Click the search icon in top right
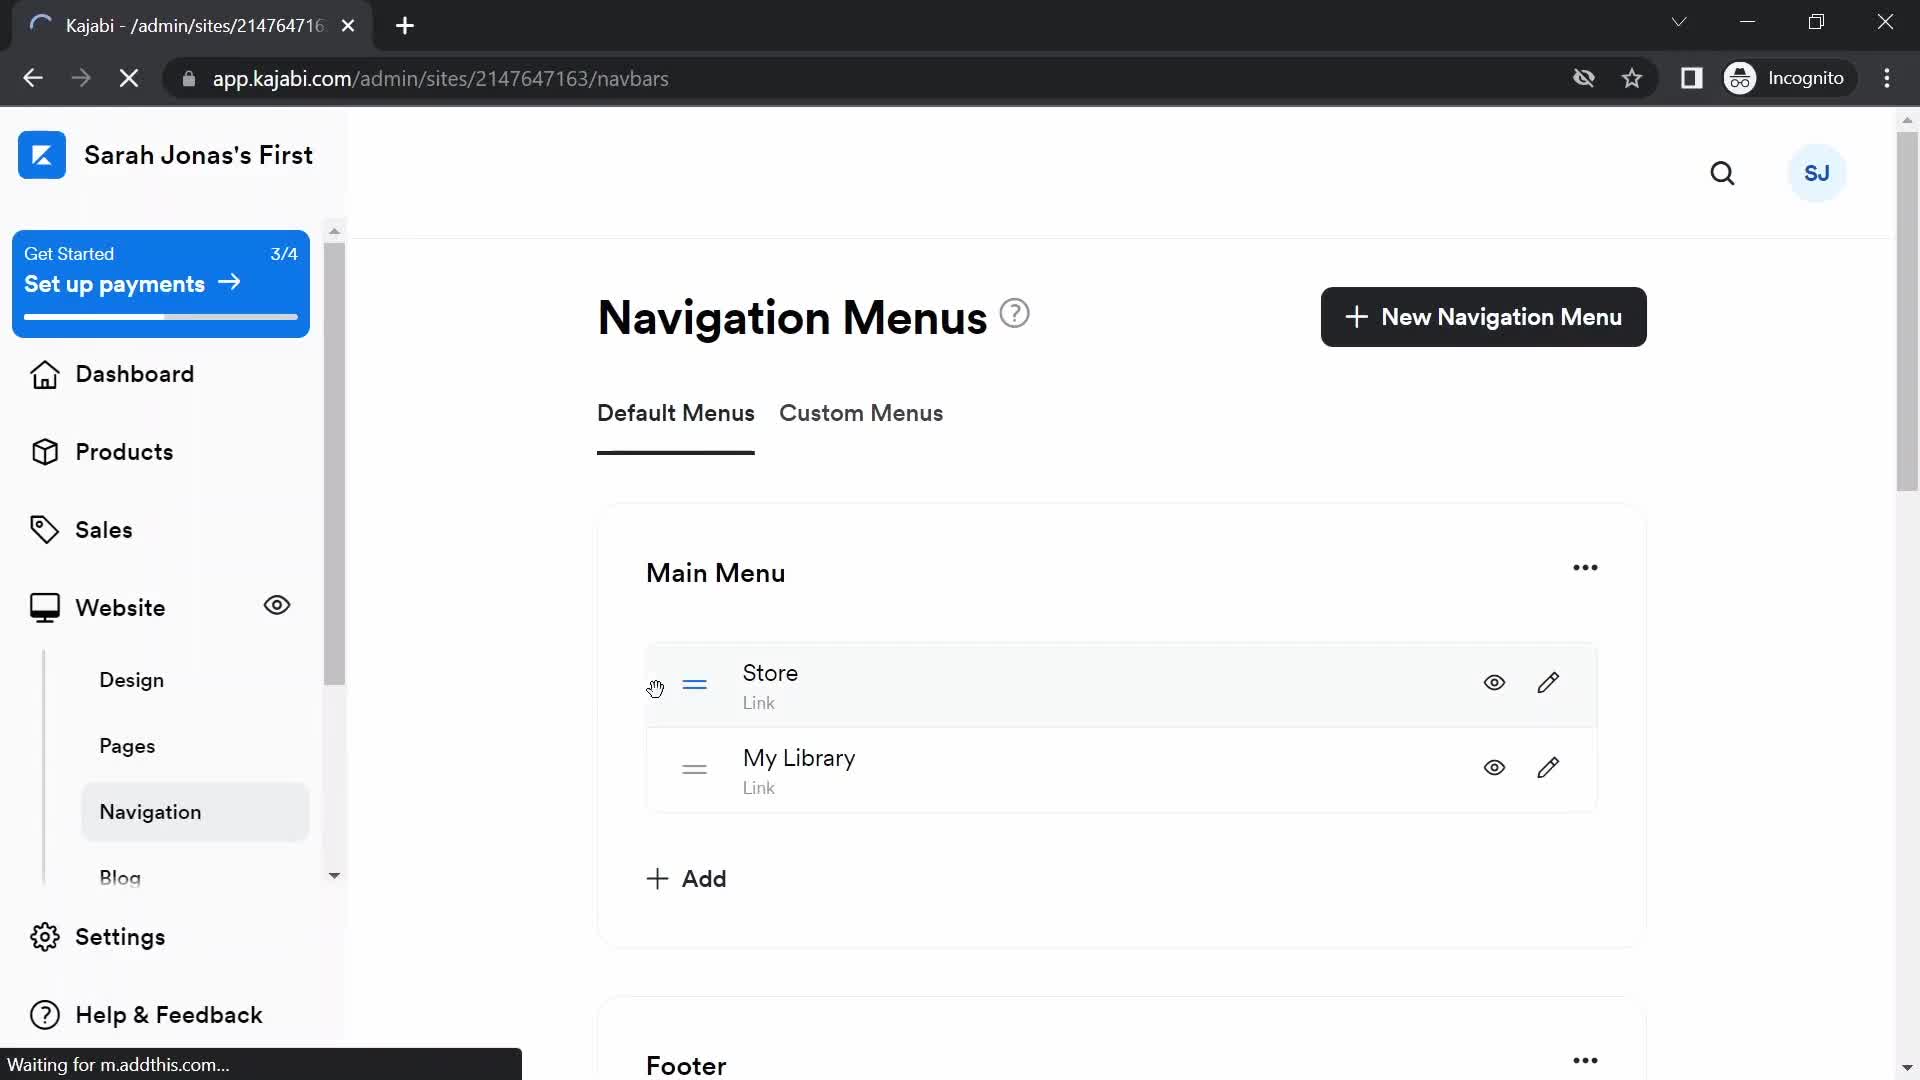Viewport: 1920px width, 1080px height. (x=1724, y=173)
